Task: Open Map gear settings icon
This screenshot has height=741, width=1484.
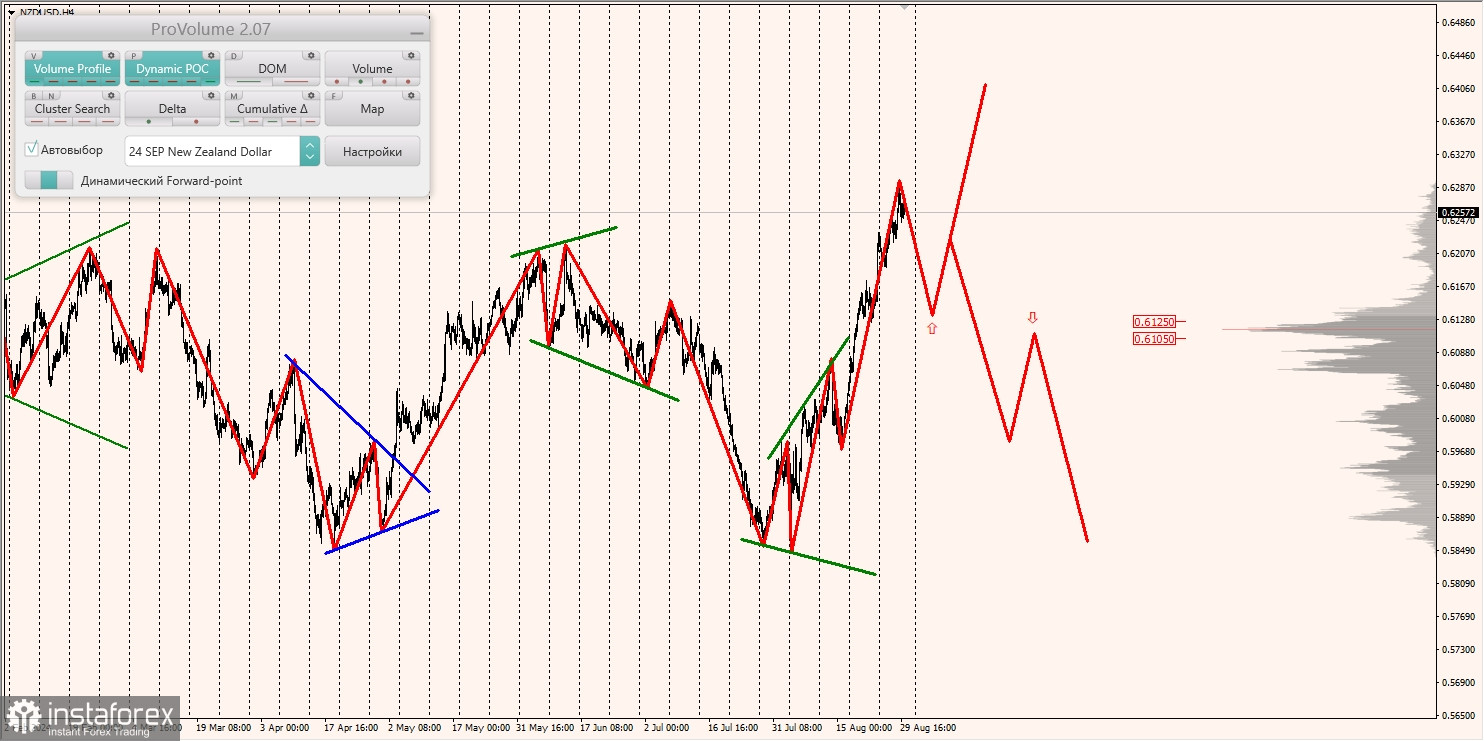Action: [x=411, y=96]
